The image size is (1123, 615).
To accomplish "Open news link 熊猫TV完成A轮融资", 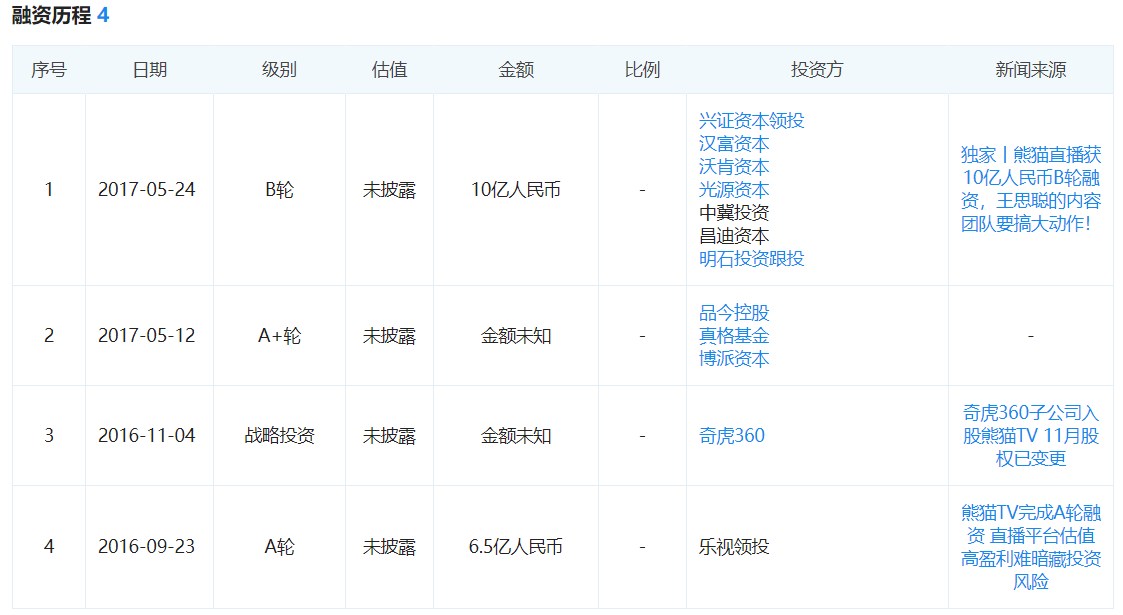I will [x=1031, y=547].
